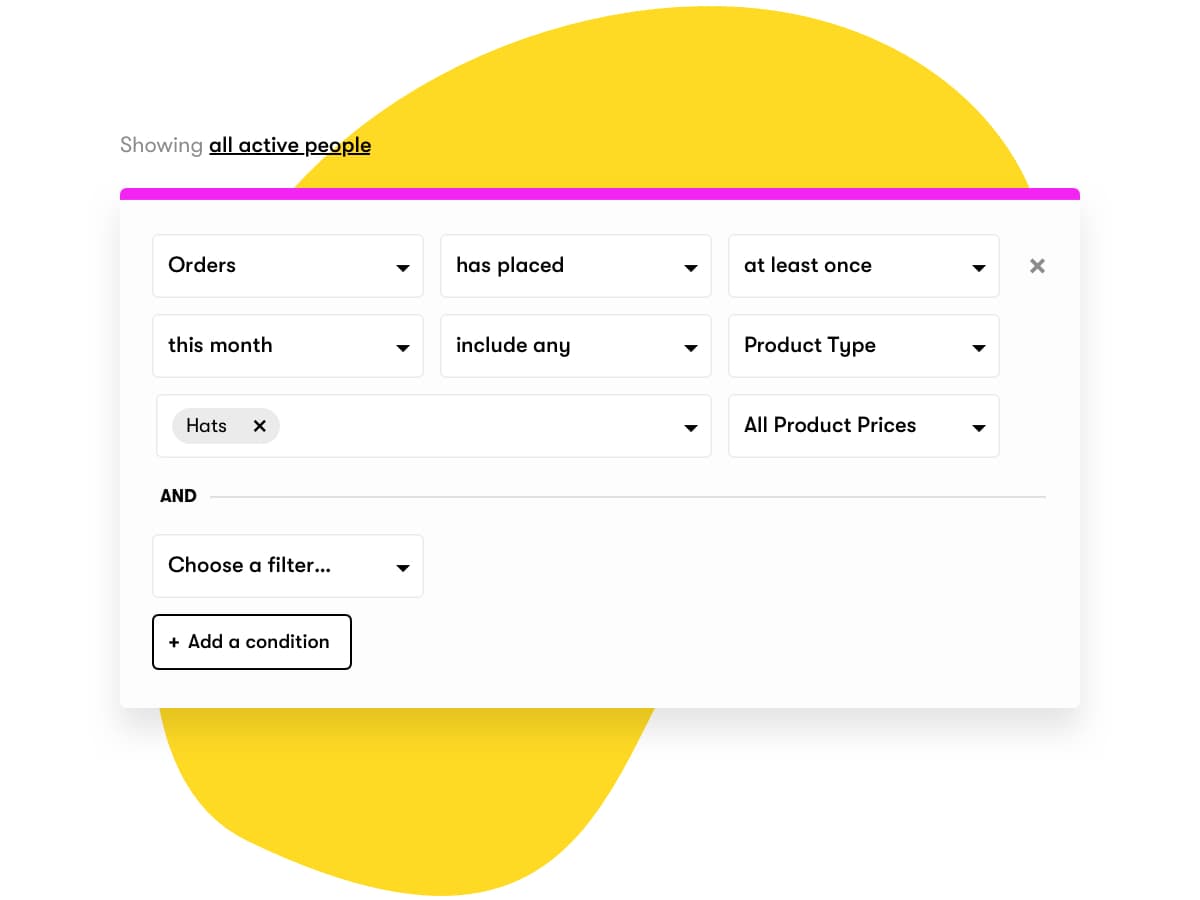The image size is (1200, 900).
Task: Open the at least once dropdown
Action: click(x=863, y=266)
